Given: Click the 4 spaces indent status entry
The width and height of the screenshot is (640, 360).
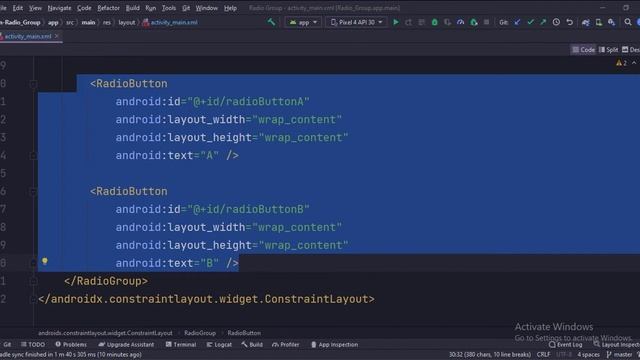Looking at the screenshot, I should tap(589, 354).
